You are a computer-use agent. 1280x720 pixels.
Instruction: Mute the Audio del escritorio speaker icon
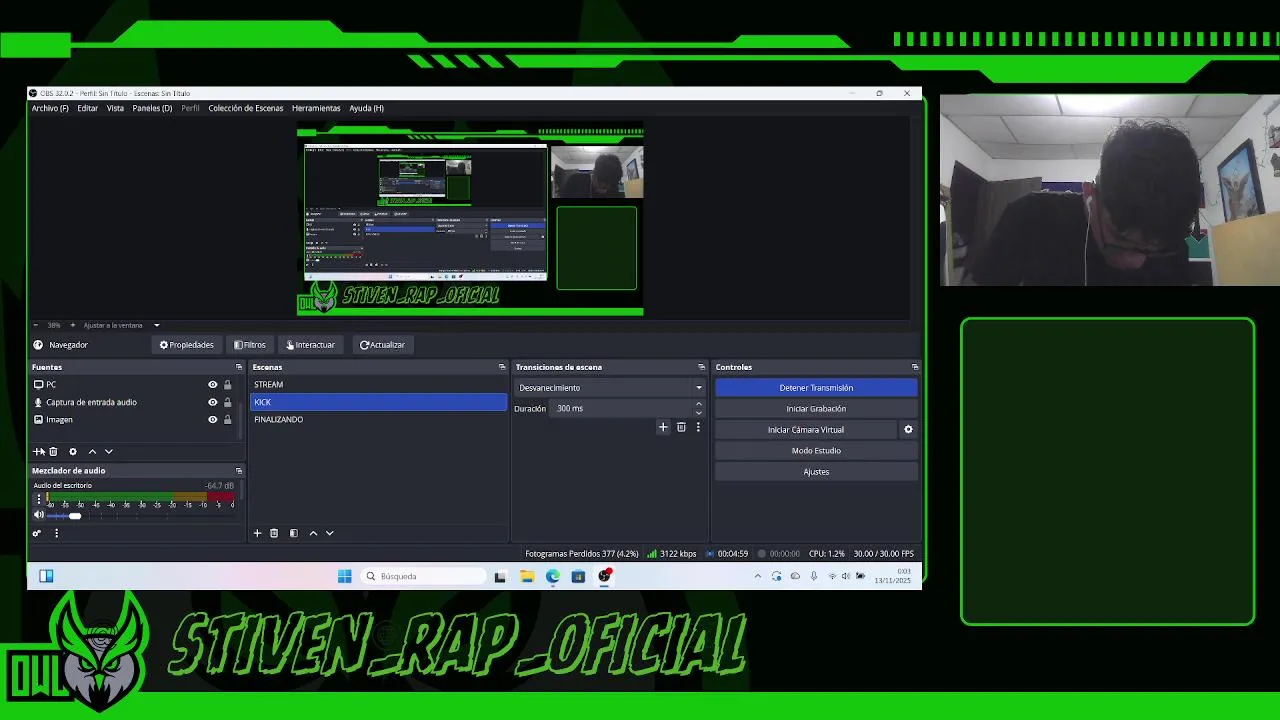pyautogui.click(x=39, y=515)
